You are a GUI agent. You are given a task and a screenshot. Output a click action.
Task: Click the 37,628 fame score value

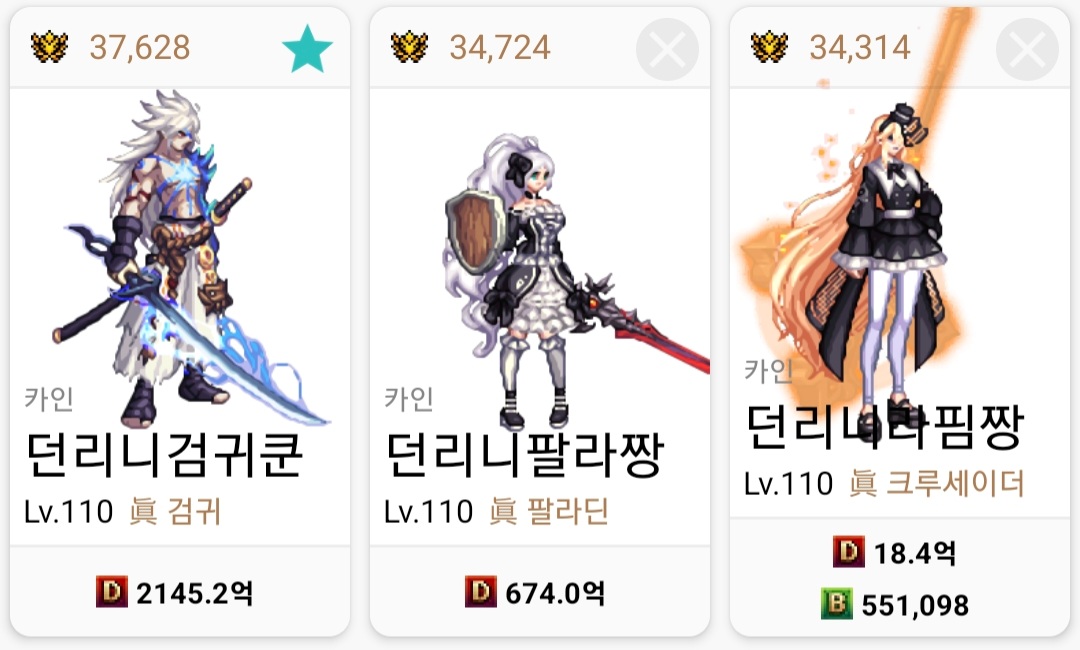(140, 48)
